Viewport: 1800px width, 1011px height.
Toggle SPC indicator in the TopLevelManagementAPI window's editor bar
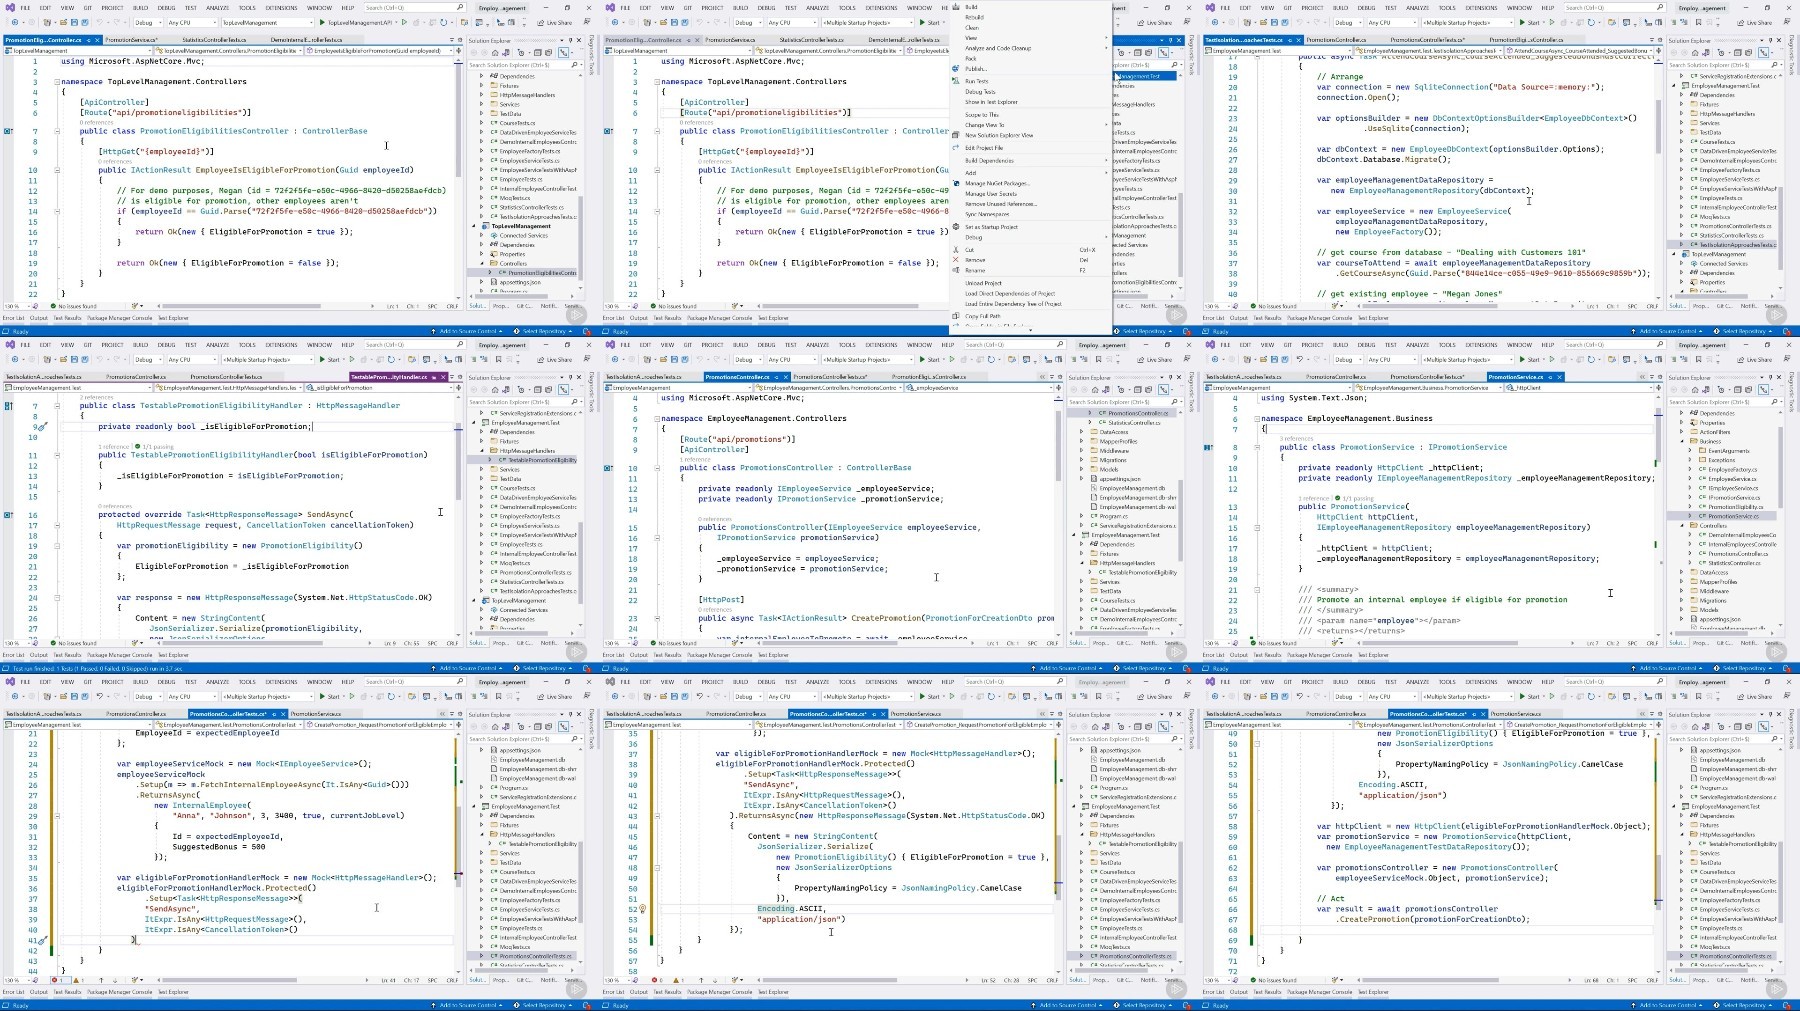tap(432, 306)
